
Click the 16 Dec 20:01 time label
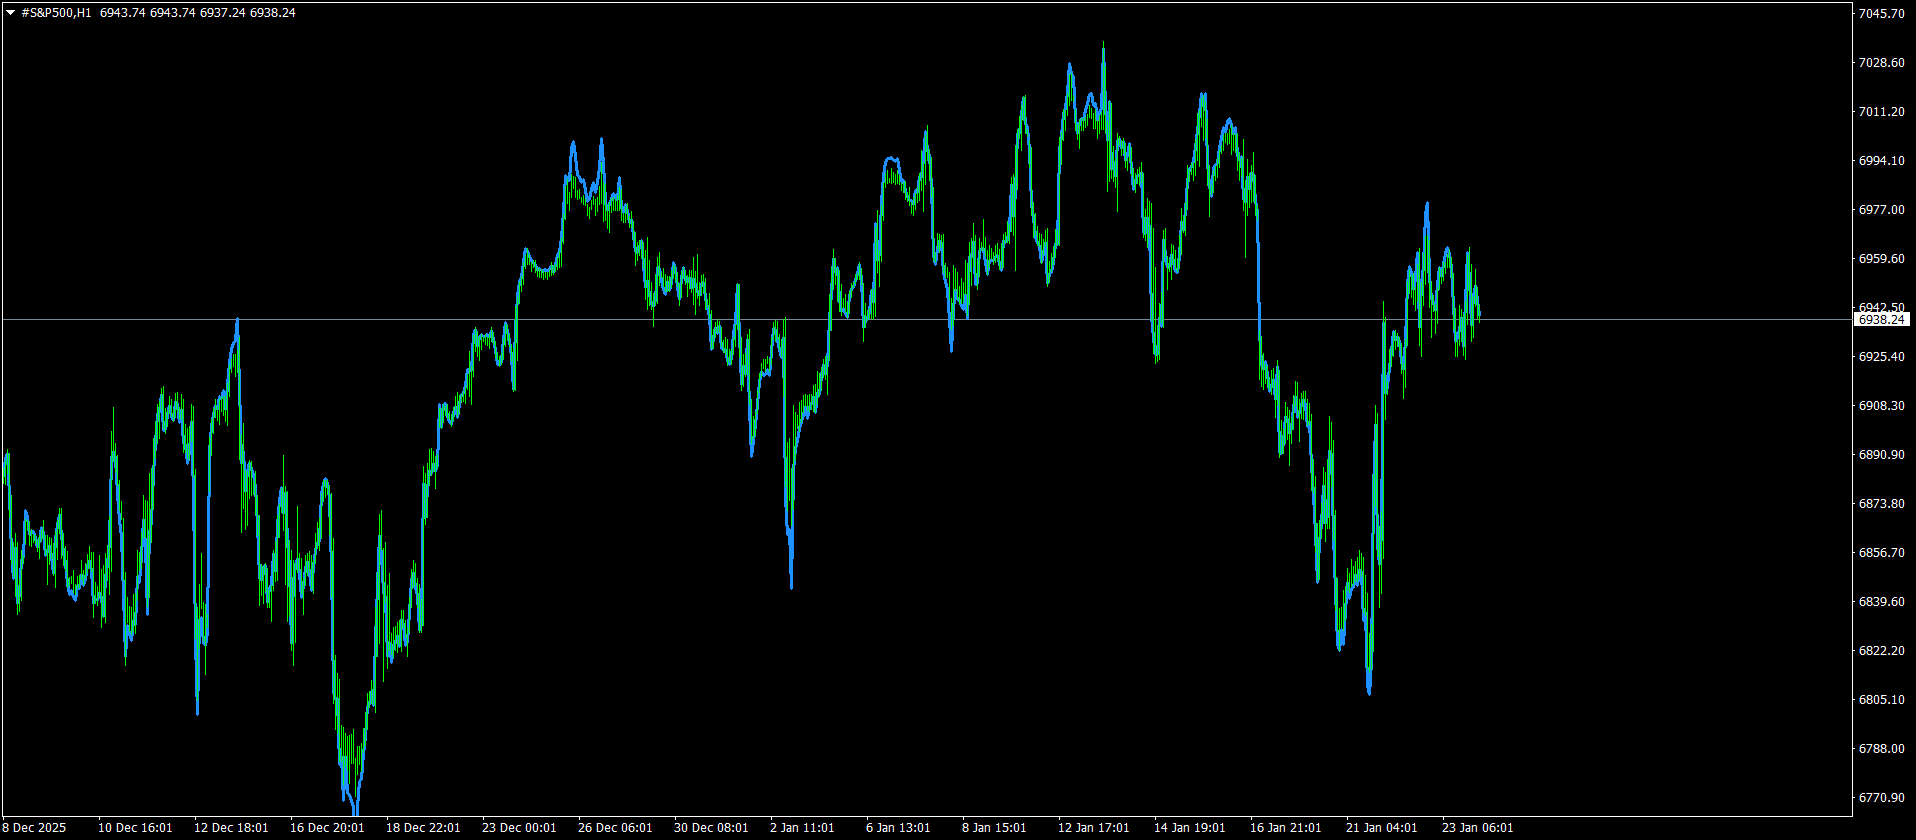coord(327,828)
